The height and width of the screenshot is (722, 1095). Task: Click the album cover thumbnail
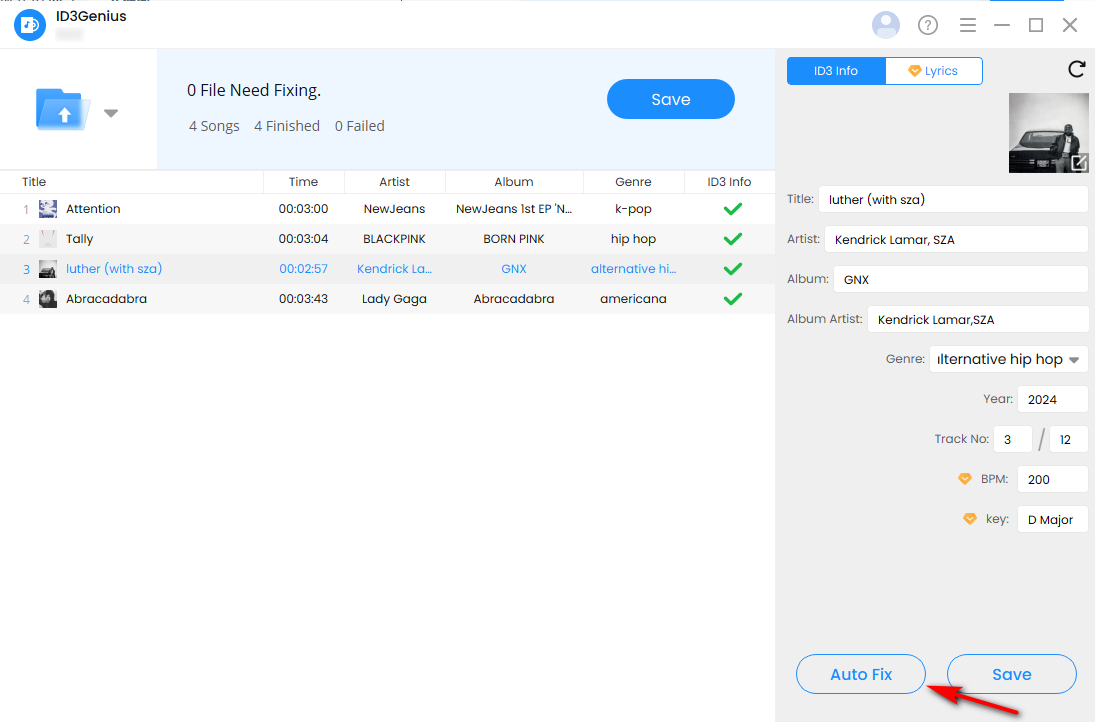point(1048,133)
